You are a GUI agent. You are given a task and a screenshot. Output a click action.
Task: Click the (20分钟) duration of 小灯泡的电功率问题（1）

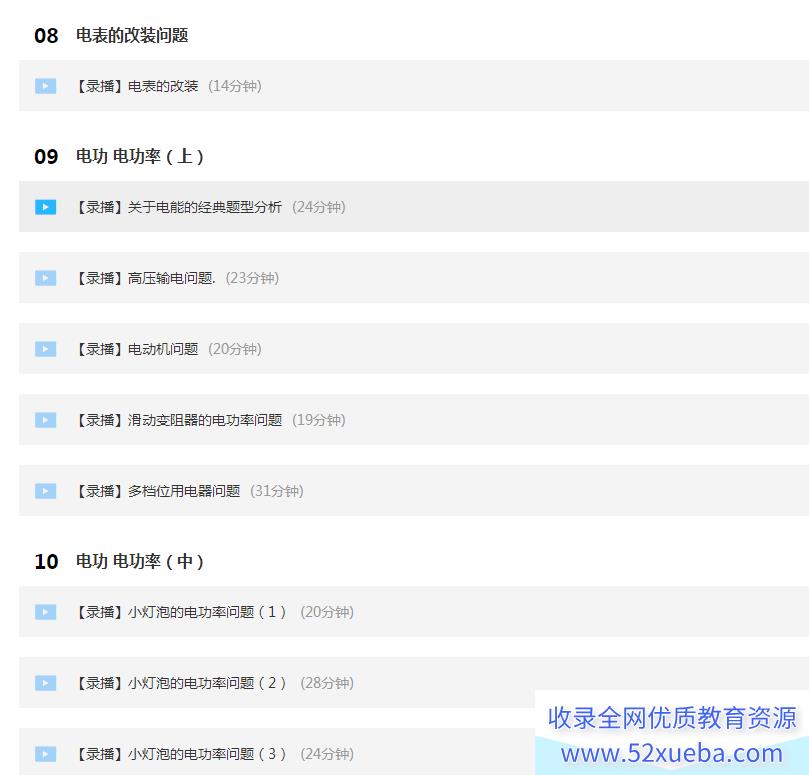click(x=327, y=612)
